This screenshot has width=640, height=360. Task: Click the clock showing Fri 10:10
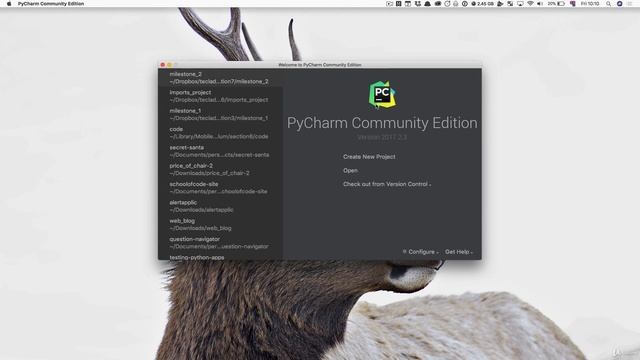pos(590,4)
